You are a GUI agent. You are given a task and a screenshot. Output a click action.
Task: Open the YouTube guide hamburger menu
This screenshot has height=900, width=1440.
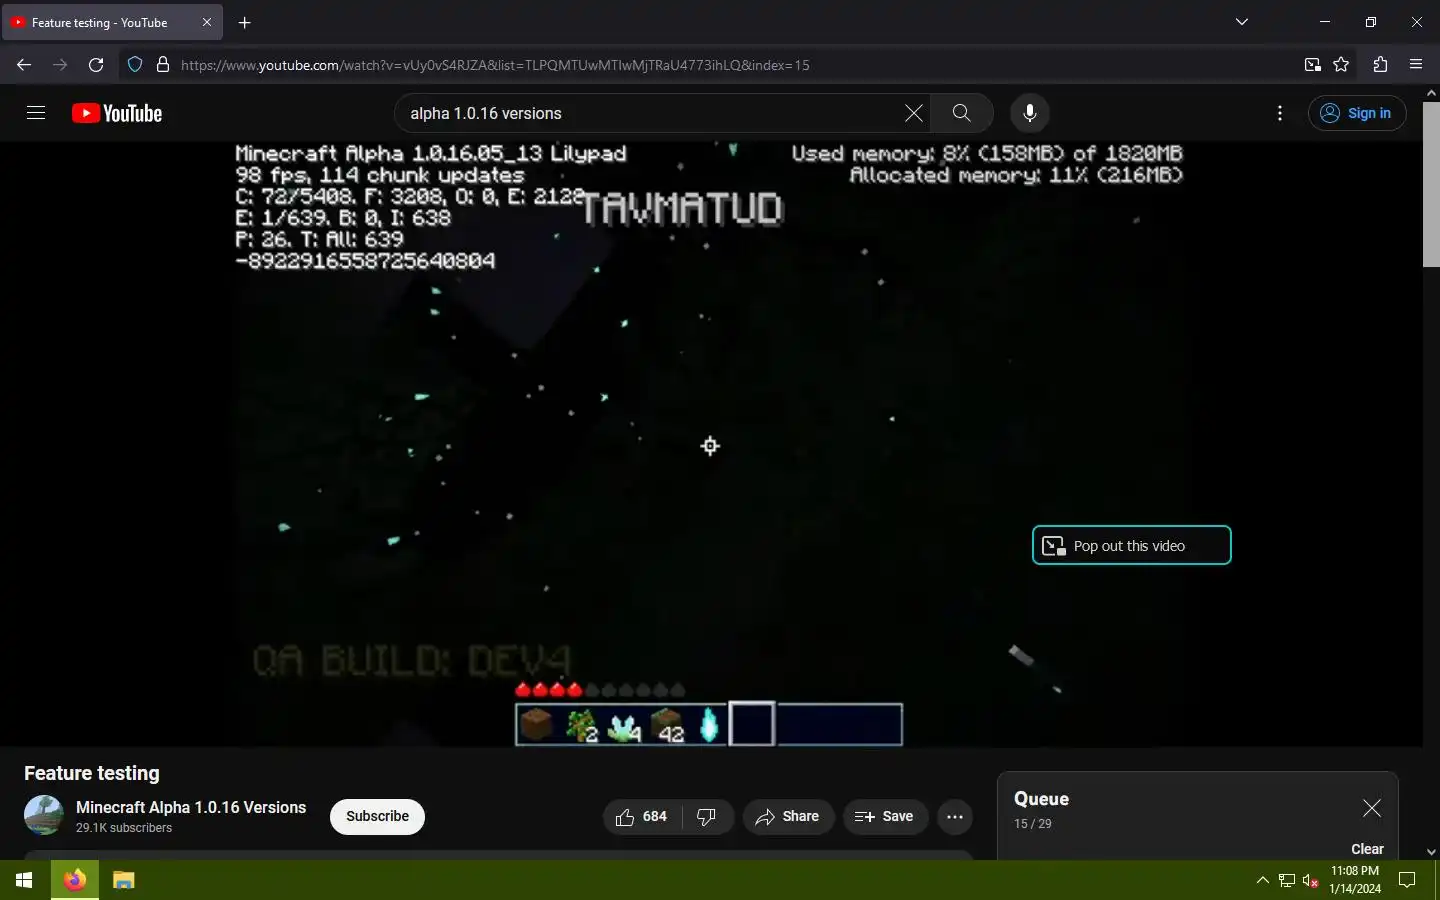click(x=36, y=113)
